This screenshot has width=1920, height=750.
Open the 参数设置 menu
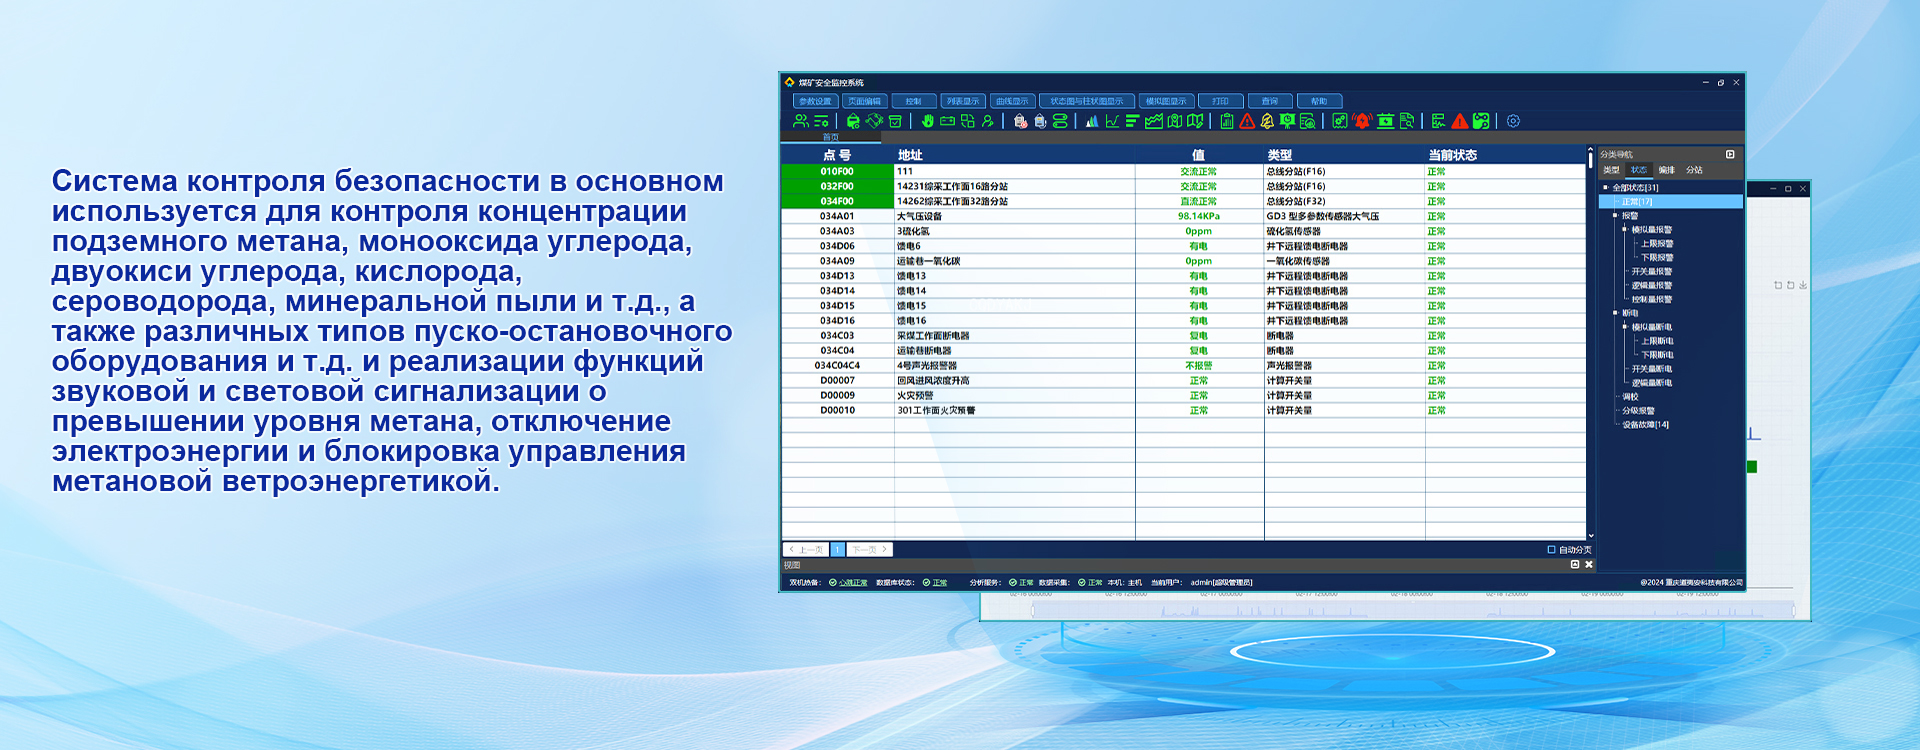pos(815,101)
